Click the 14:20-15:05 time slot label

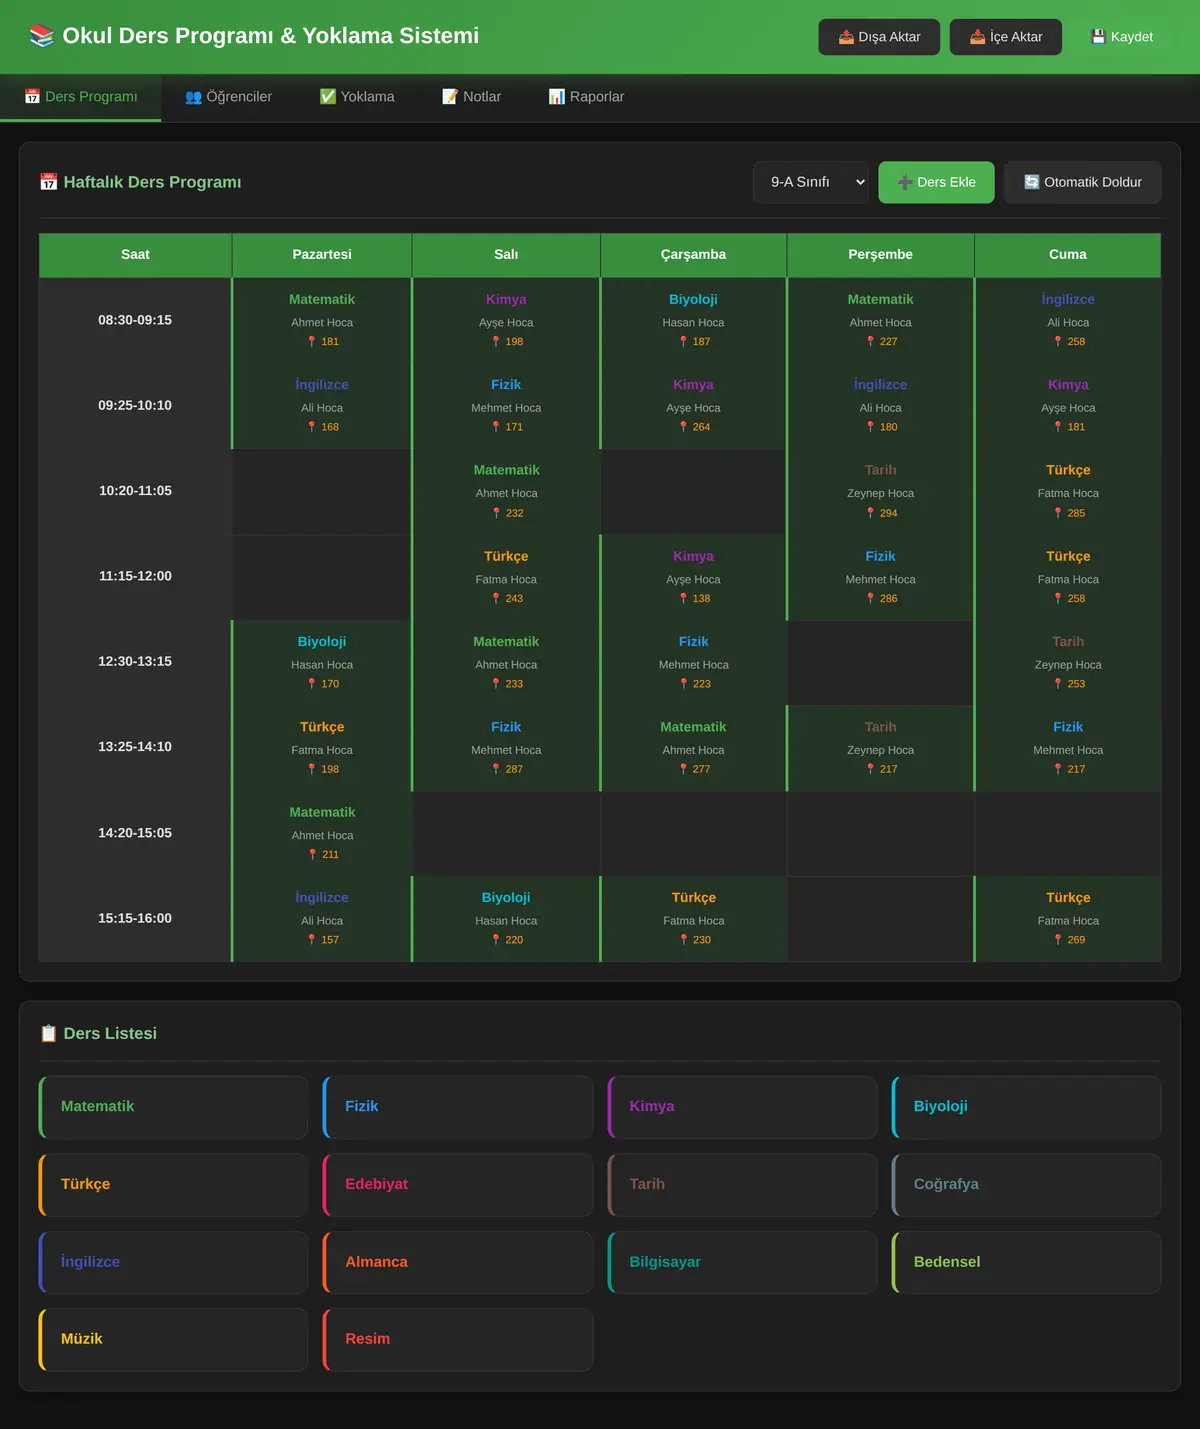coord(135,833)
